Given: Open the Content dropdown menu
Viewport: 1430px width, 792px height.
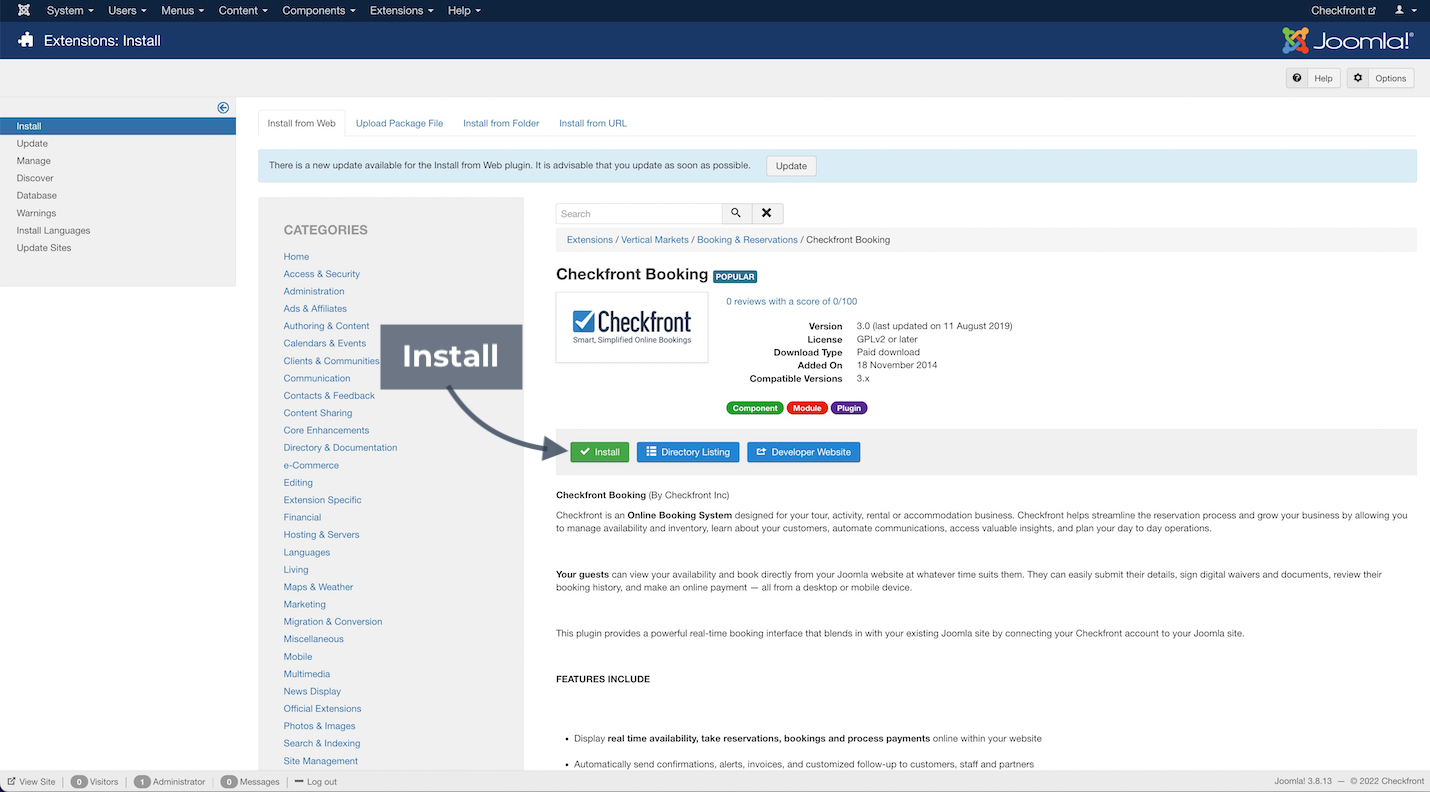Looking at the screenshot, I should pos(243,10).
